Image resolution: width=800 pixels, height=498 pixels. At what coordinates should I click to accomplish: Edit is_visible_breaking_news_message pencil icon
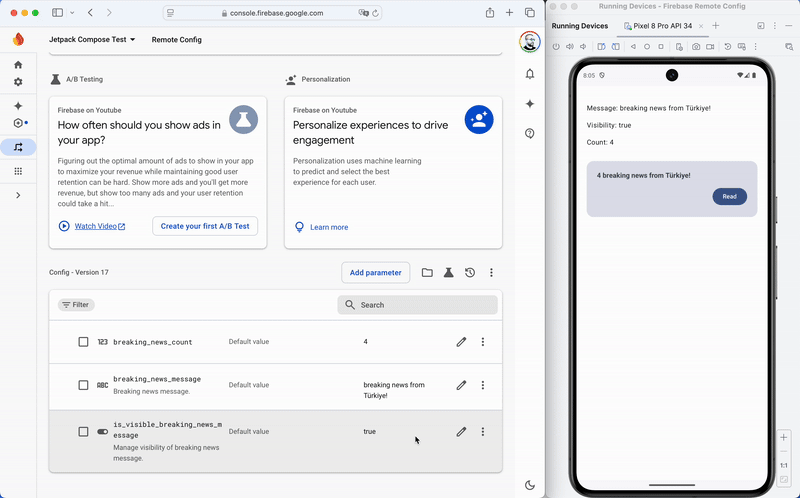click(x=461, y=432)
